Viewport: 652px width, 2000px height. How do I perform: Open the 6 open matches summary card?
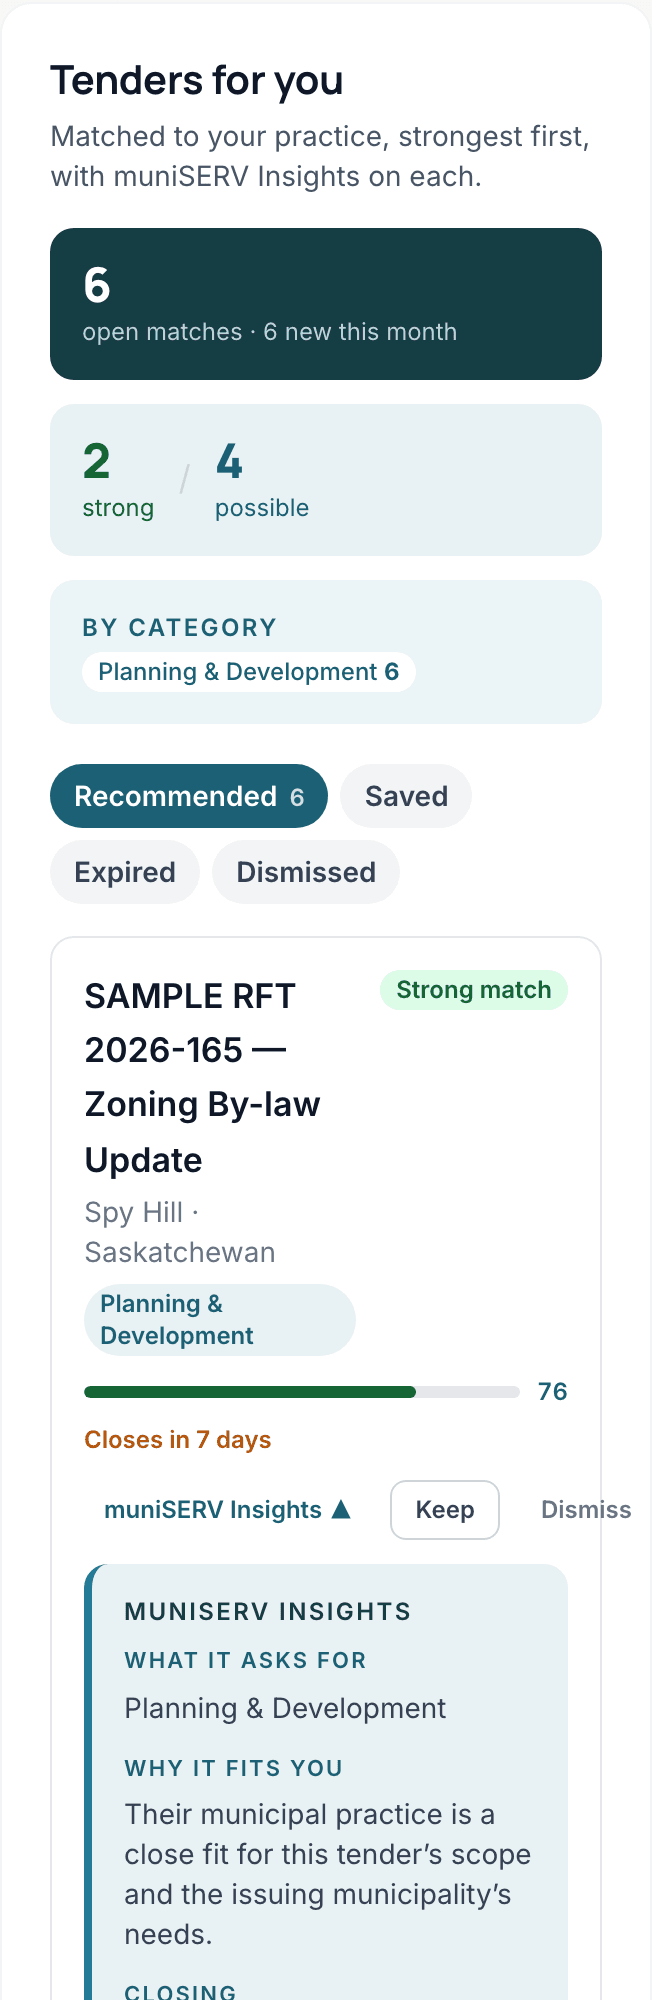point(326,304)
